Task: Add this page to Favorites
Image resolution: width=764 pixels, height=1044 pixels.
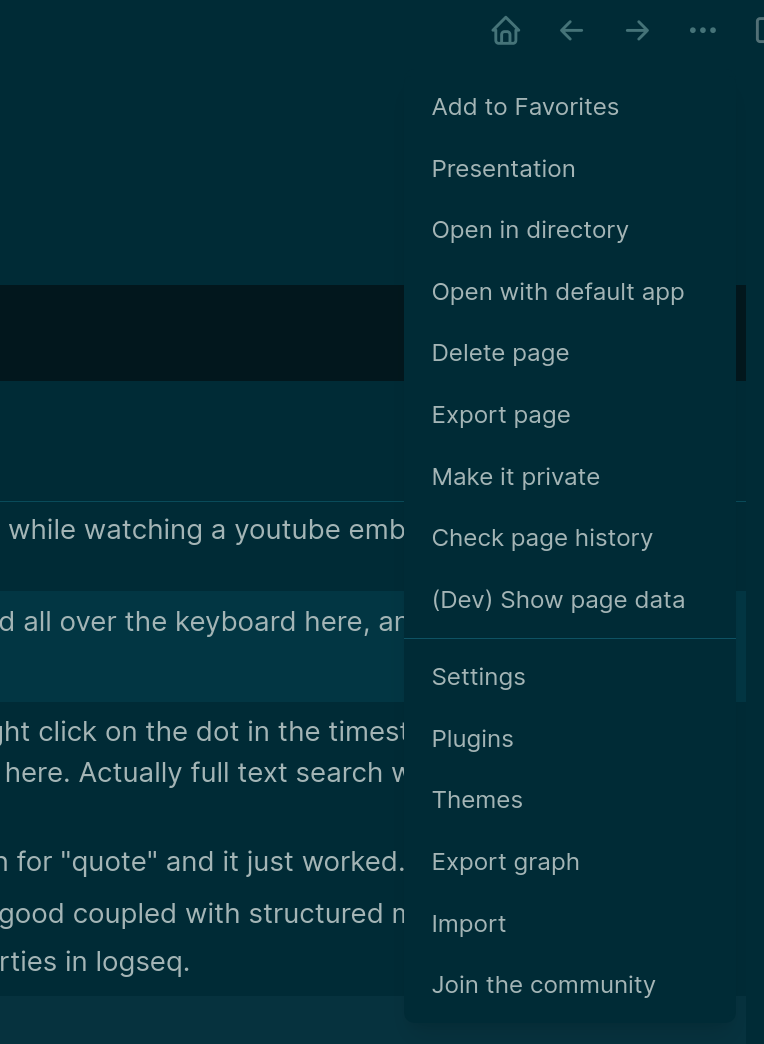Action: (x=525, y=107)
